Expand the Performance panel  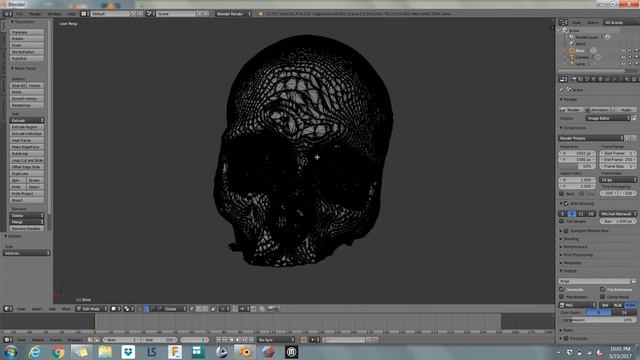pyautogui.click(x=575, y=247)
